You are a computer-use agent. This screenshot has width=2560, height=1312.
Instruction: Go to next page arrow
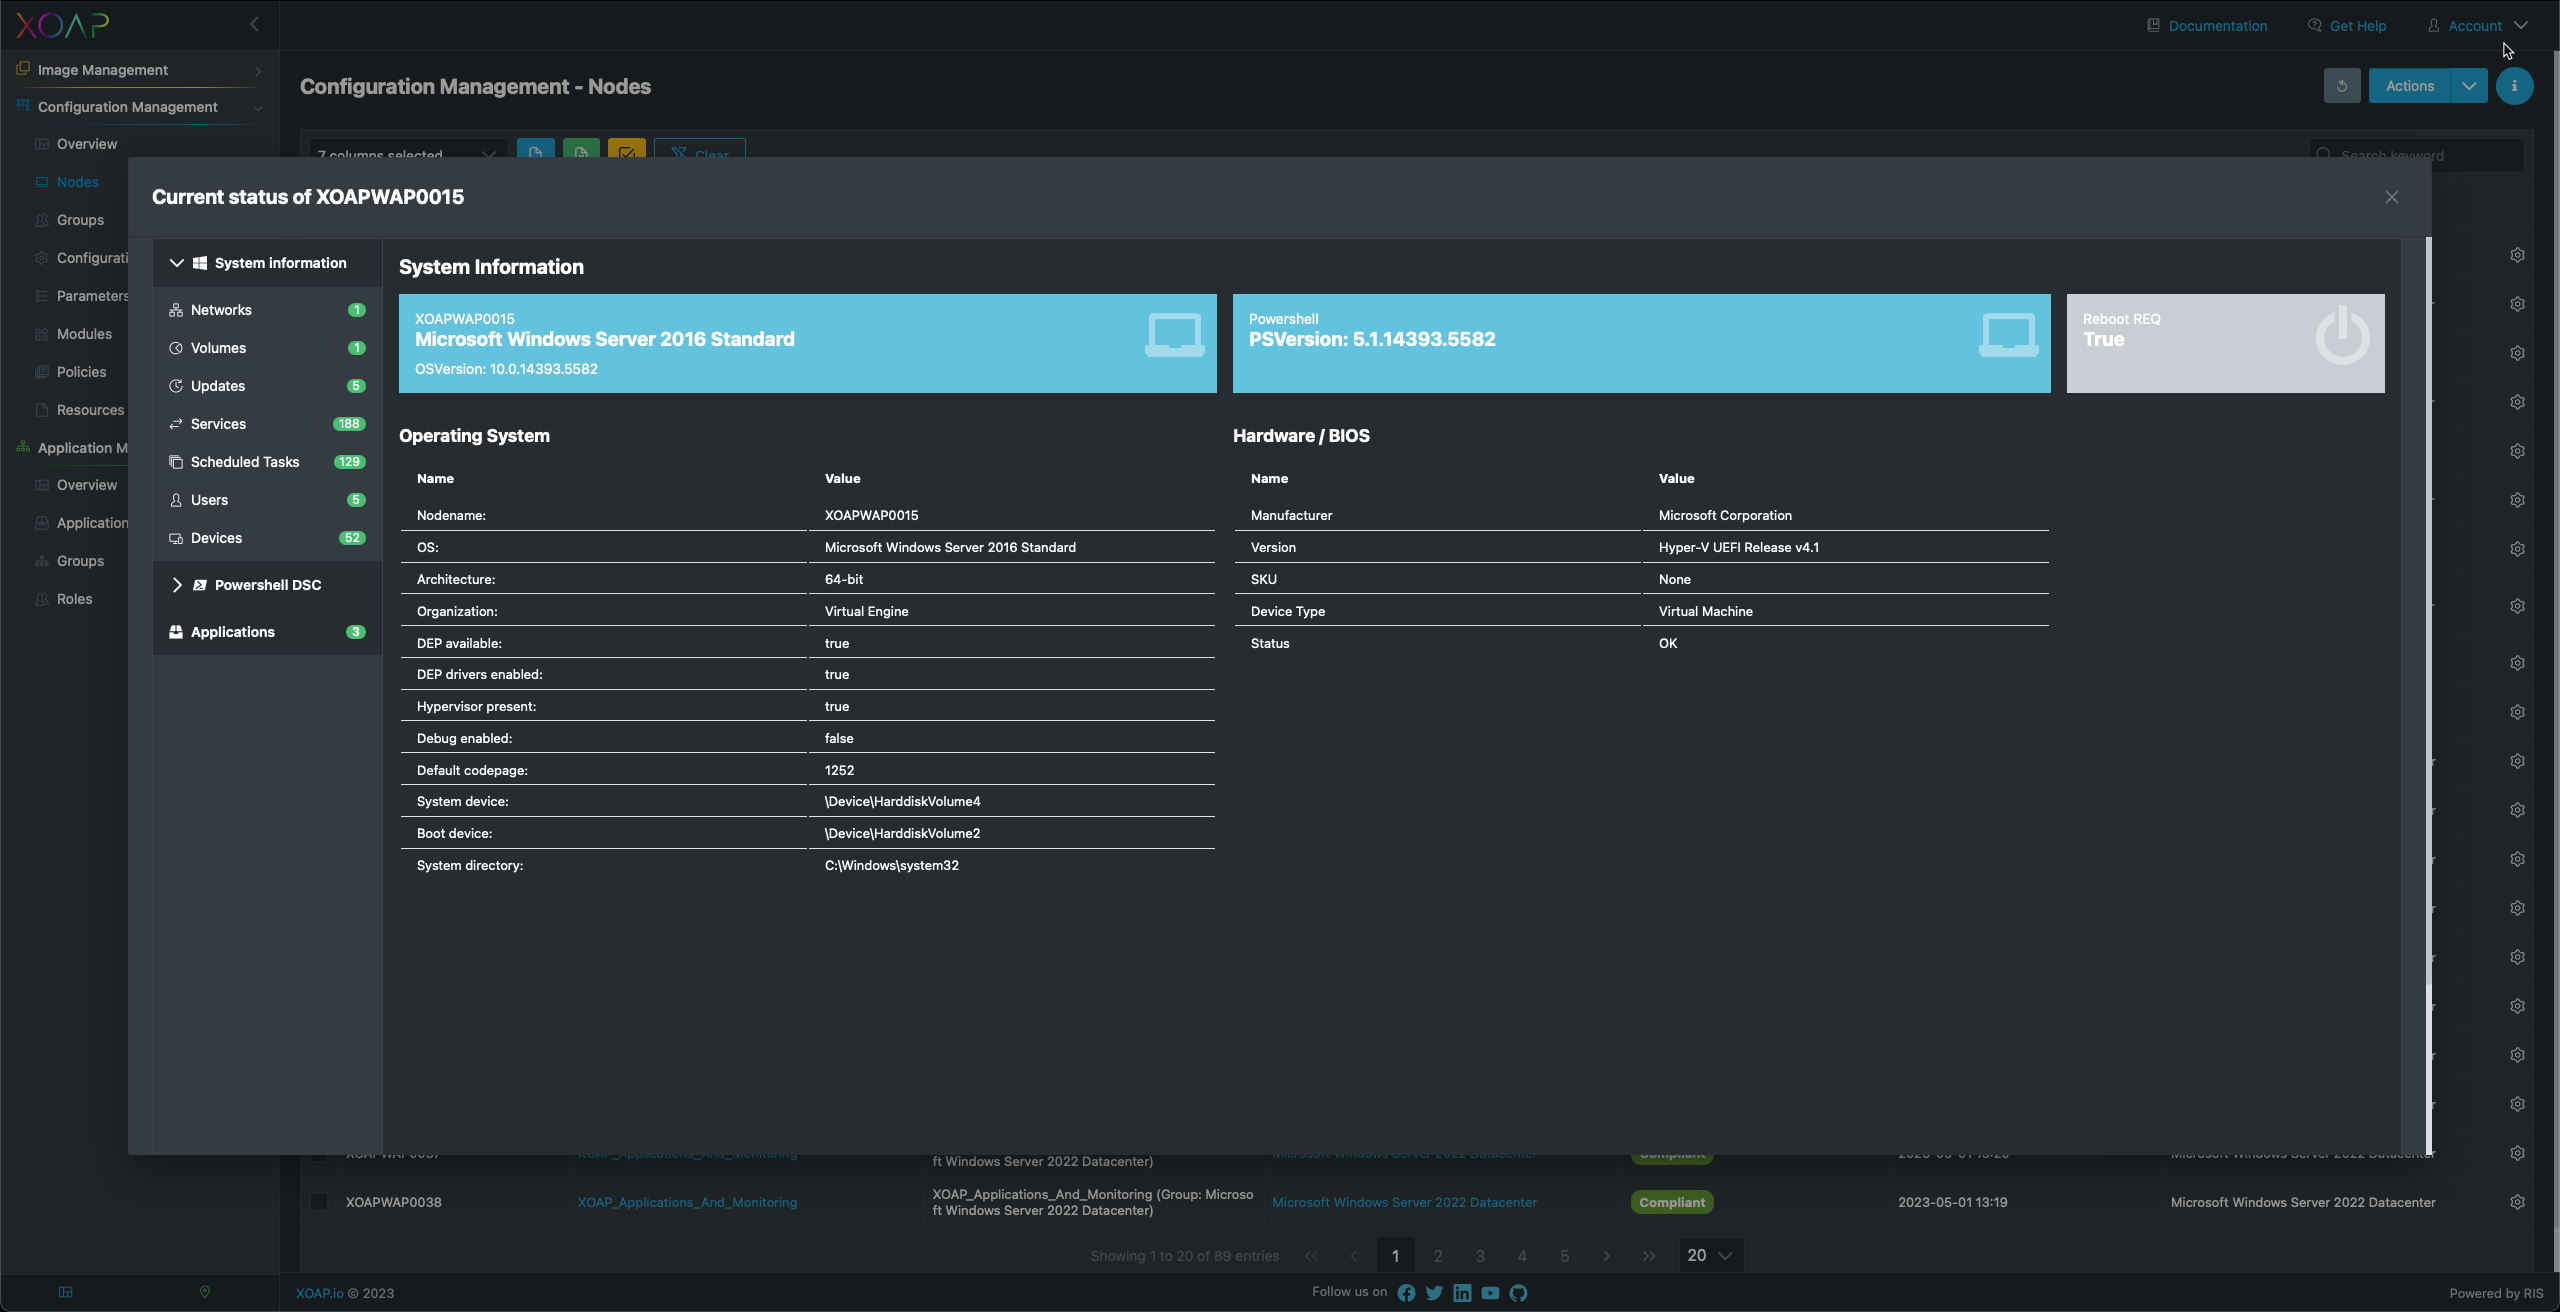(1607, 1256)
